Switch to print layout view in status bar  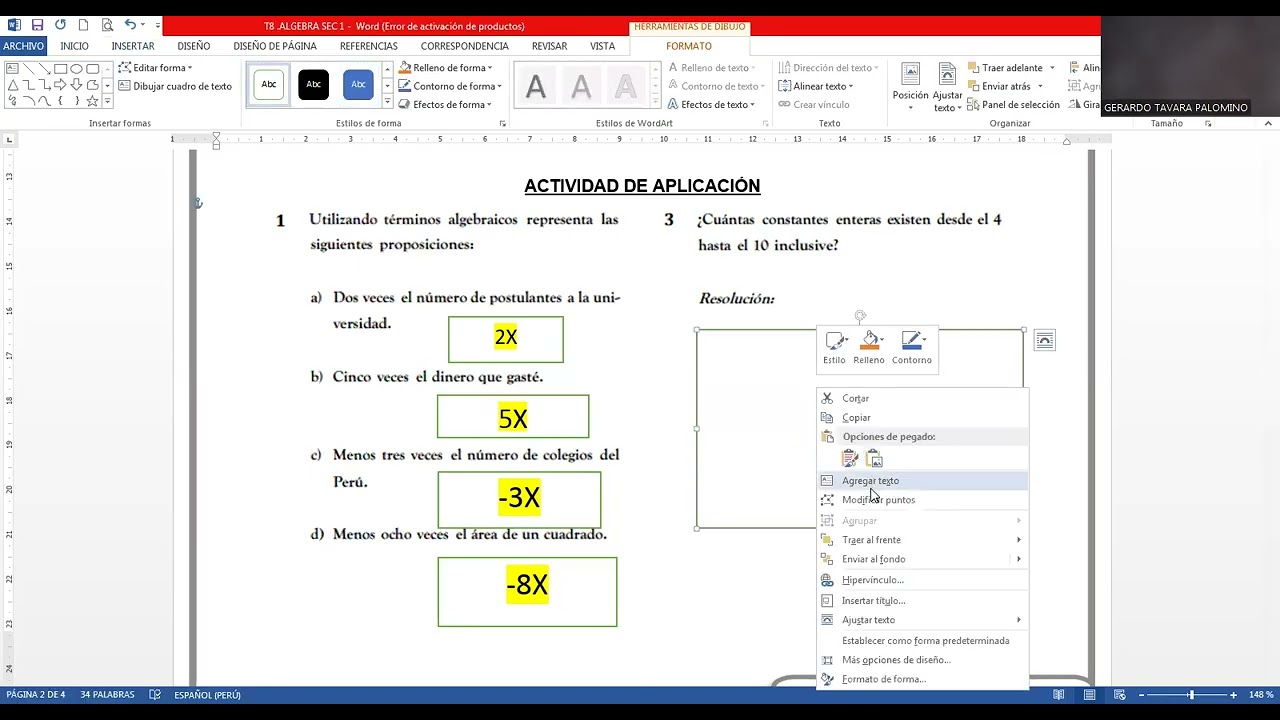[x=1090, y=694]
